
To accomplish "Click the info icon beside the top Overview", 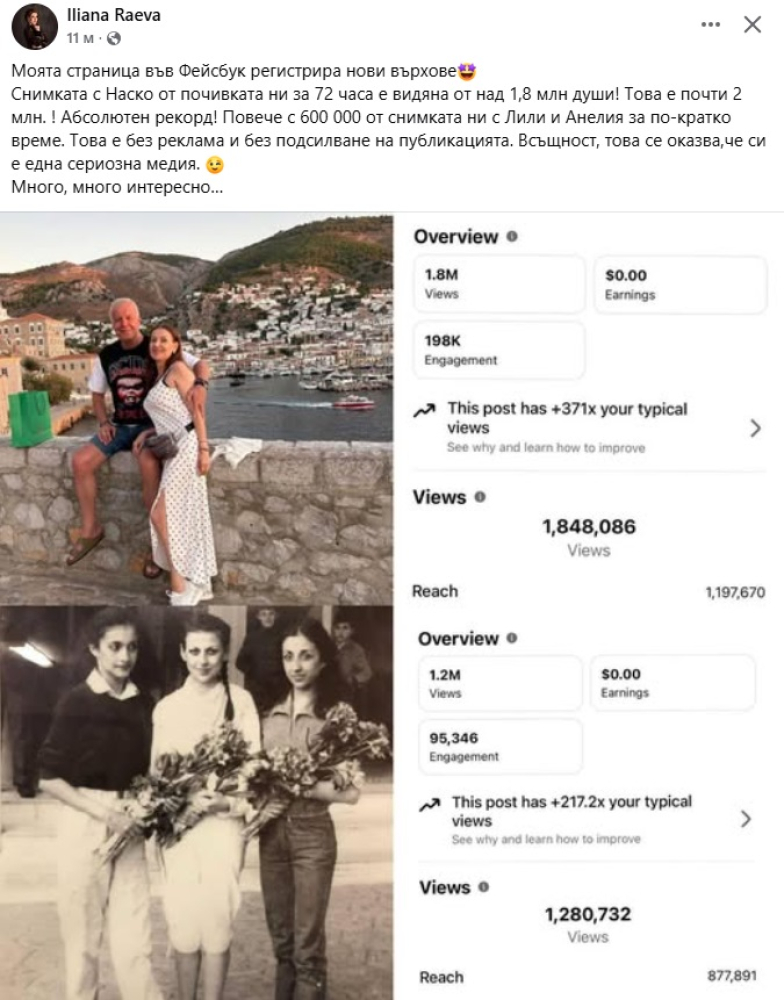I will pos(512,237).
